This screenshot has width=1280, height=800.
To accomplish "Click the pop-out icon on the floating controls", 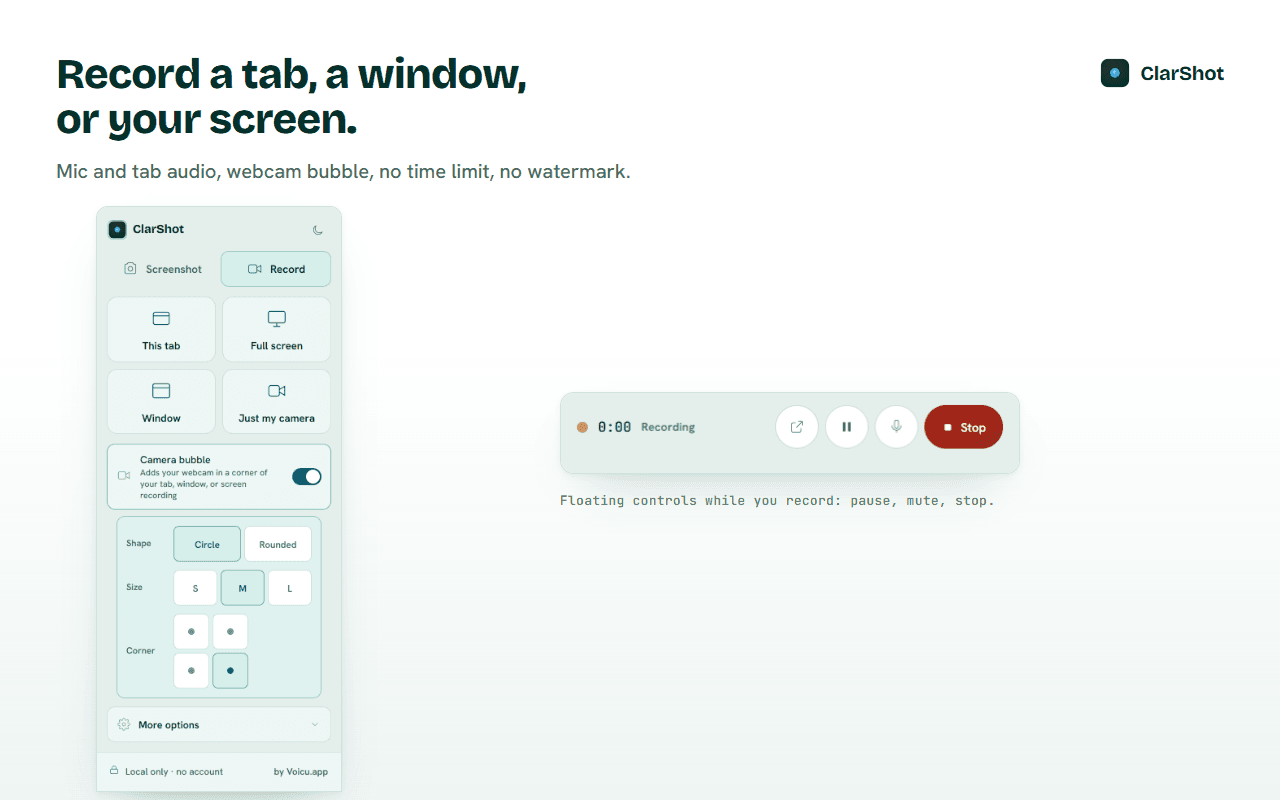I will click(797, 427).
